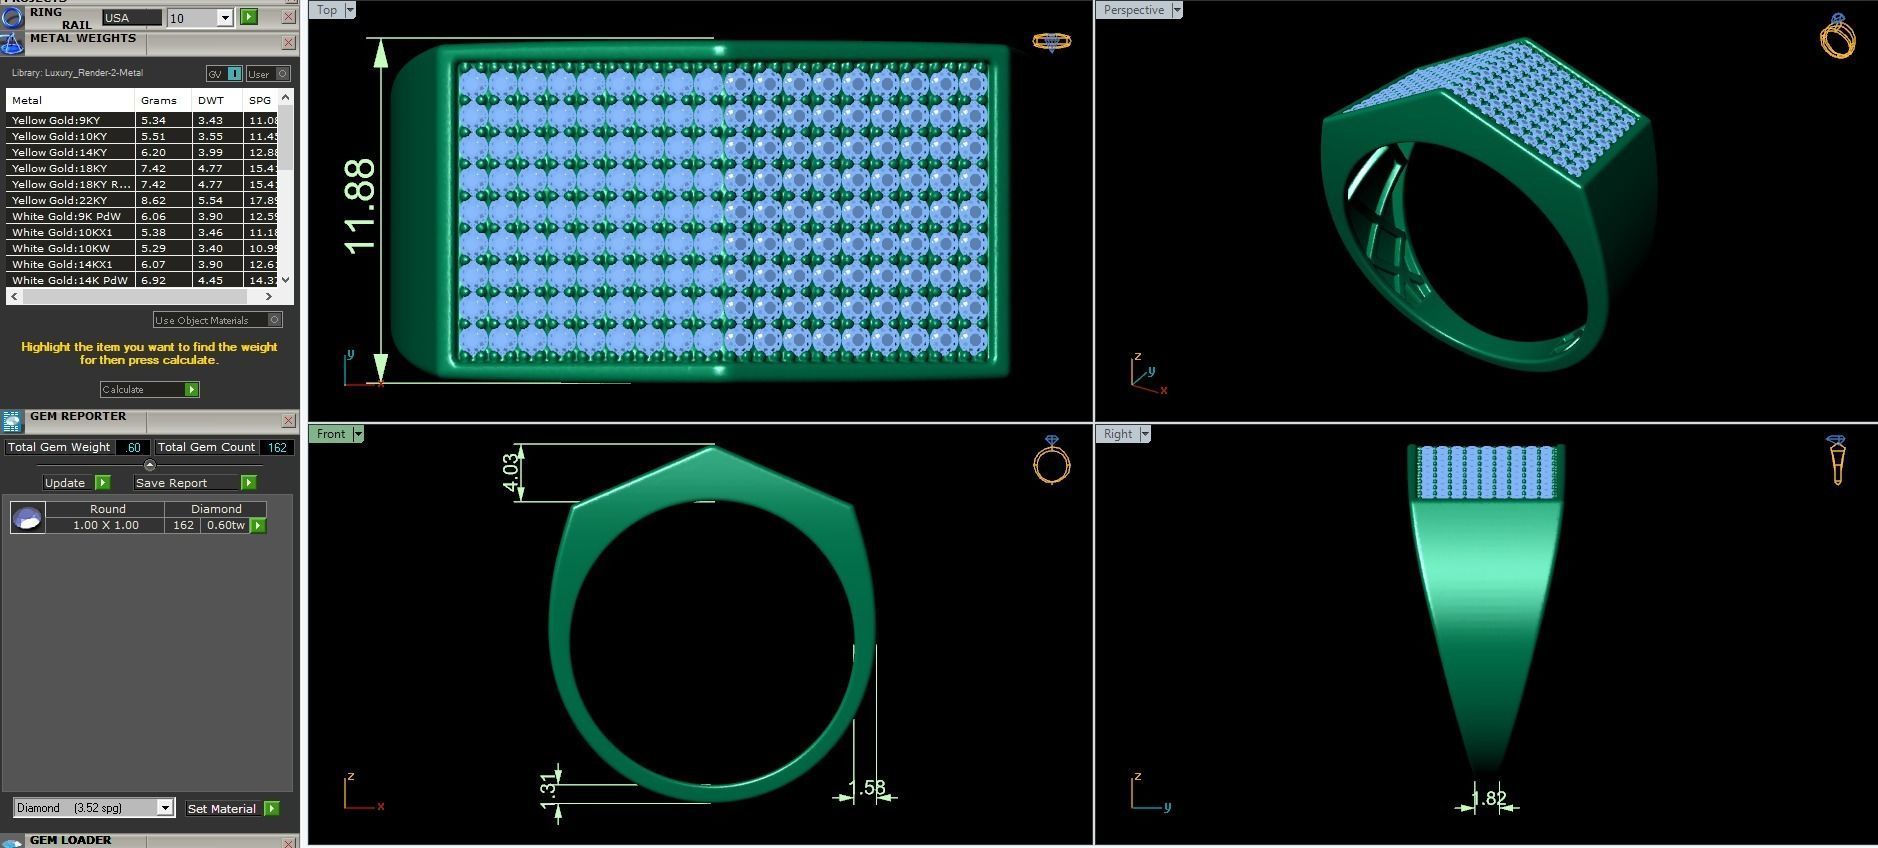This screenshot has width=1878, height=848.
Task: Close the Gem Loader panel
Action: 289,842
